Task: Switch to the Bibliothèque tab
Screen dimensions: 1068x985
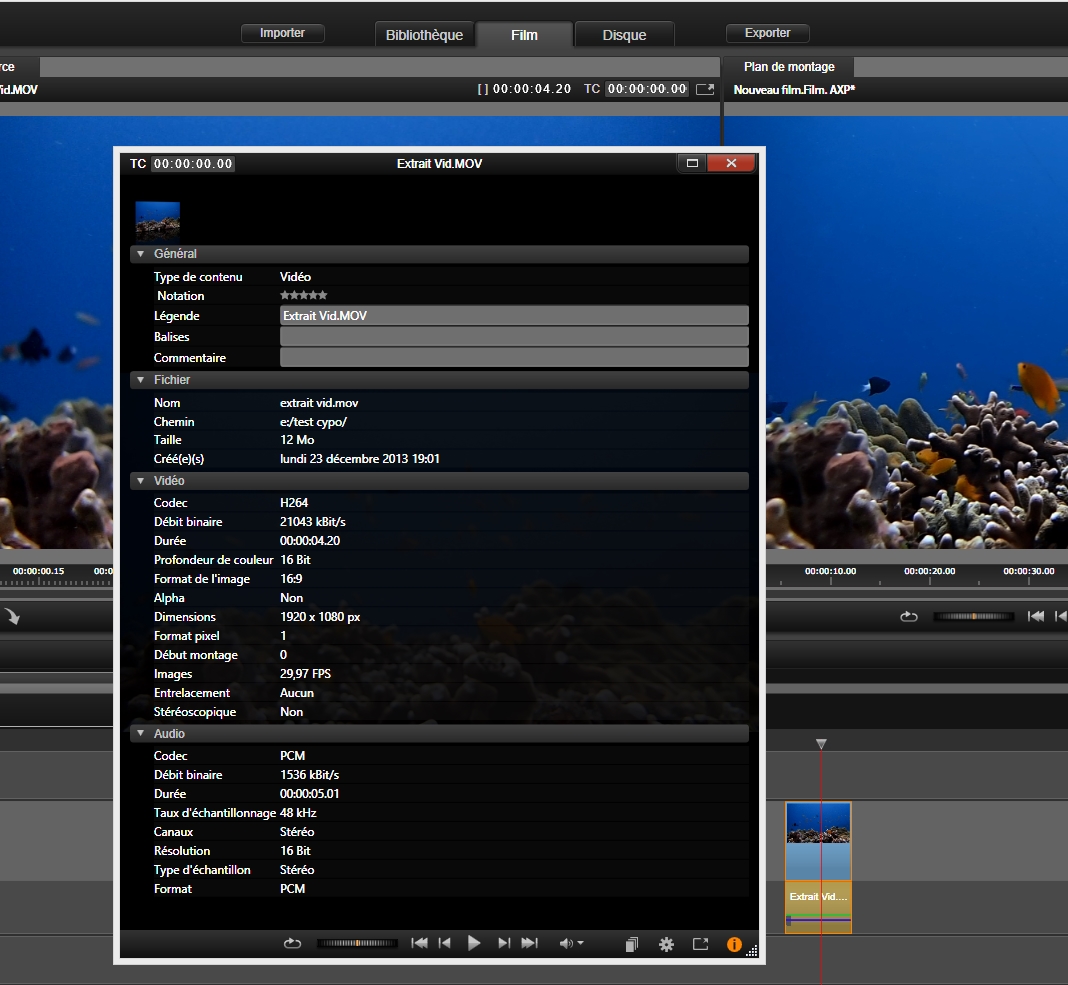Action: pos(424,35)
